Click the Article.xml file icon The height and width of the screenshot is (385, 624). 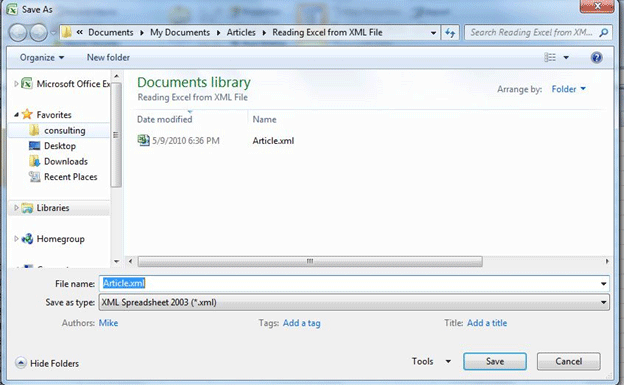(143, 140)
